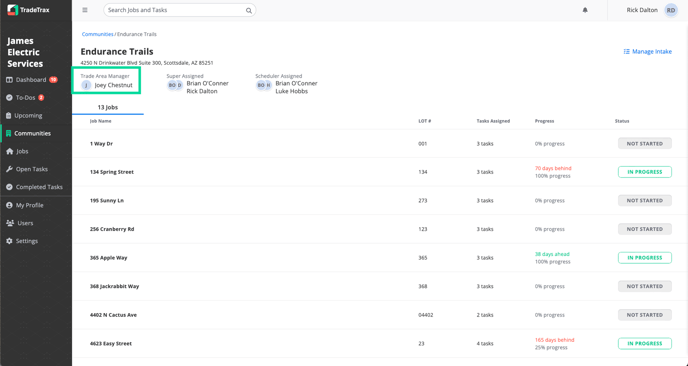688x366 pixels.
Task: Sort by the Status column header
Action: tap(622, 121)
